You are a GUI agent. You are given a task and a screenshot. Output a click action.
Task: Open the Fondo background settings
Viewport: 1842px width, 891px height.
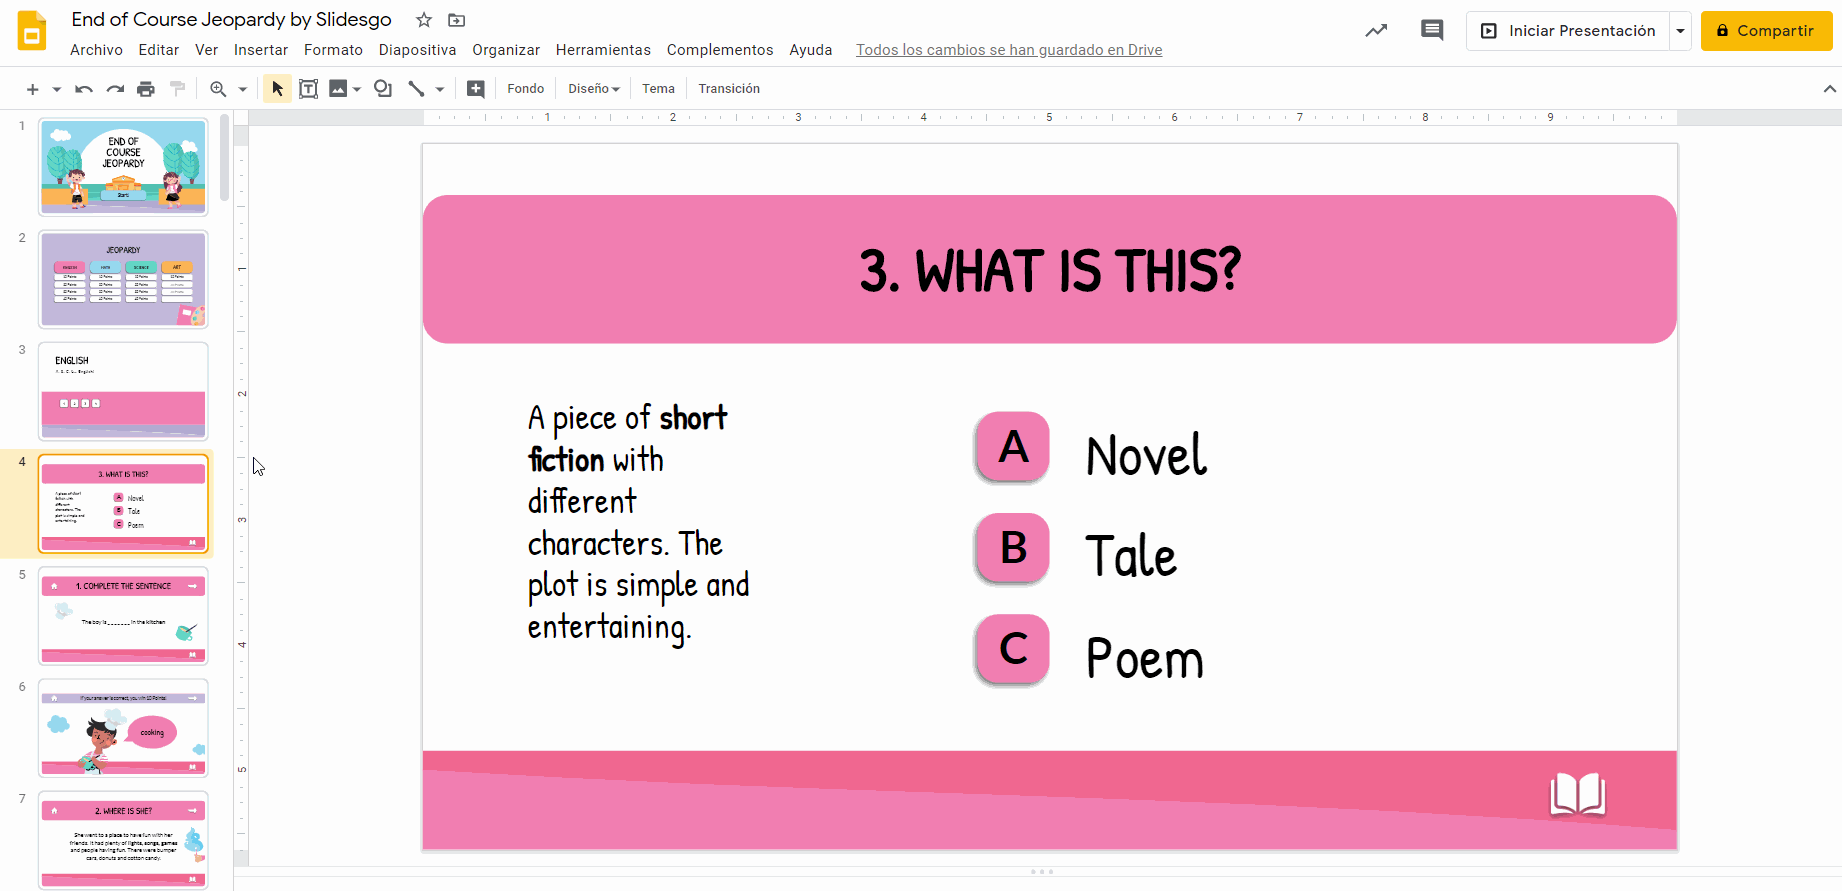[x=526, y=89]
